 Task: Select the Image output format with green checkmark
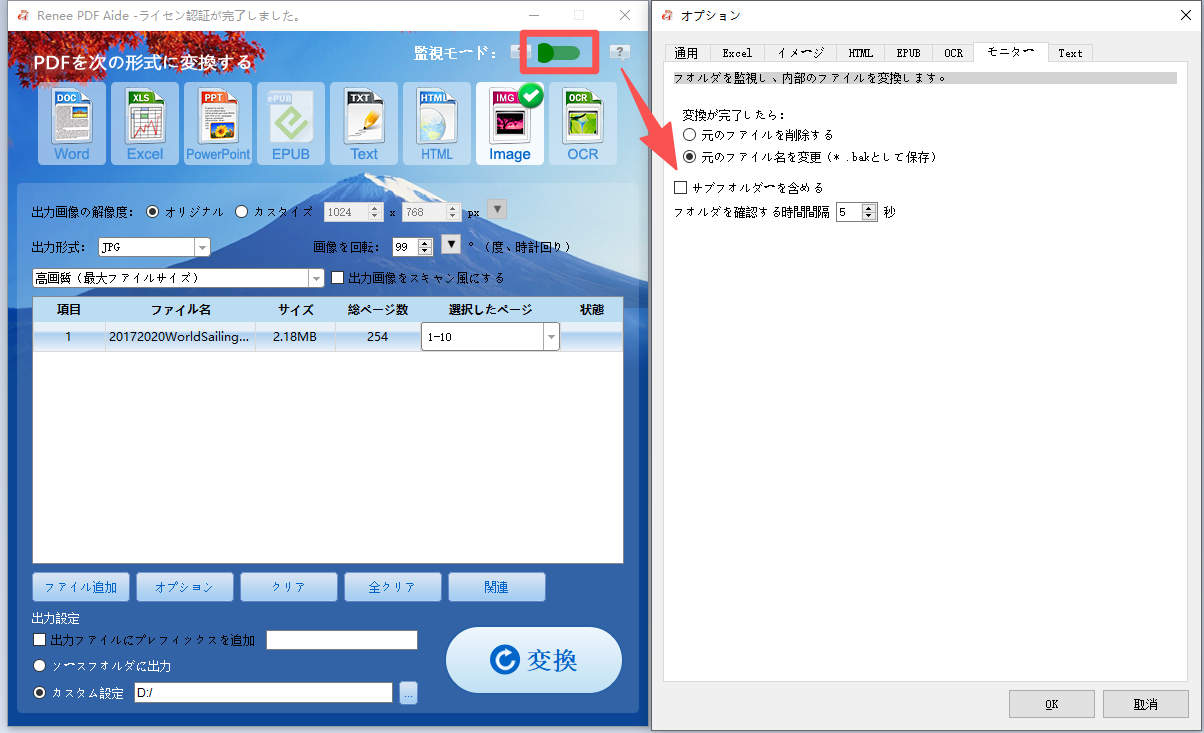[x=510, y=122]
